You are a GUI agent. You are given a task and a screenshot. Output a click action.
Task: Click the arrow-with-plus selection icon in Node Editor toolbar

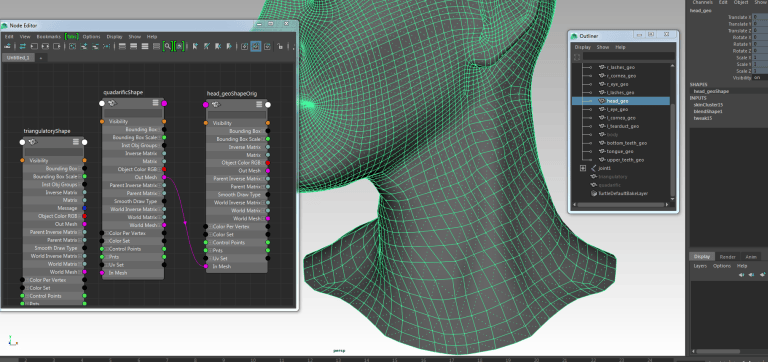tap(195, 47)
